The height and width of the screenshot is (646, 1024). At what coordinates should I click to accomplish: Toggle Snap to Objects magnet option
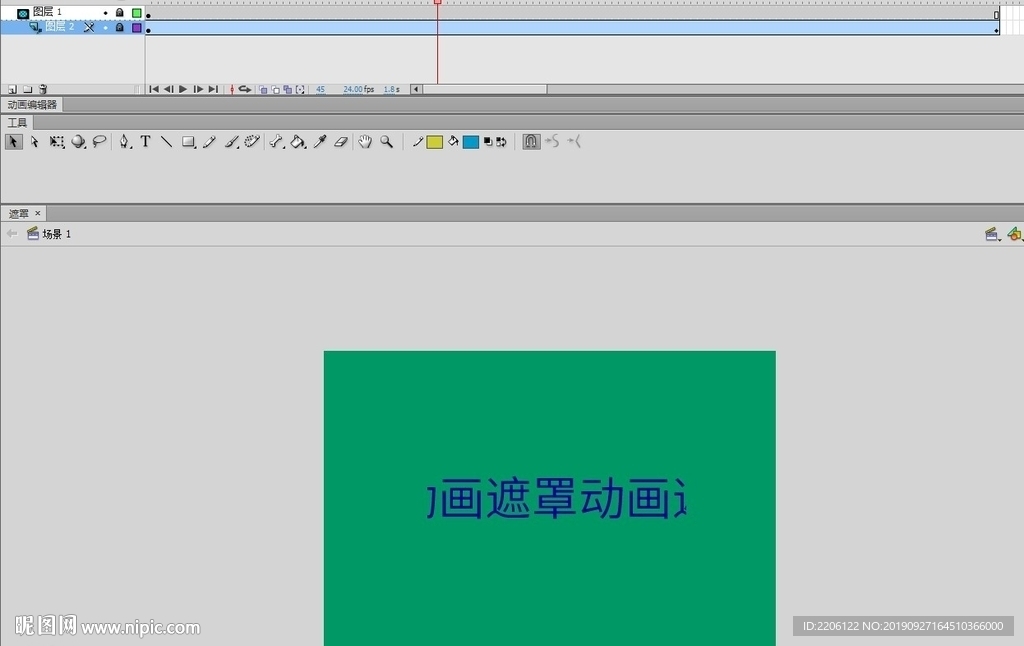[531, 141]
